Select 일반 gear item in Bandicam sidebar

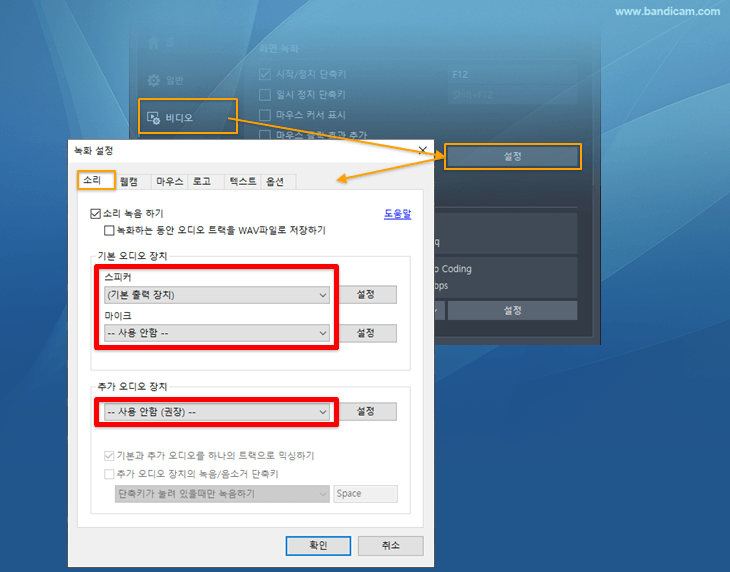tap(166, 81)
